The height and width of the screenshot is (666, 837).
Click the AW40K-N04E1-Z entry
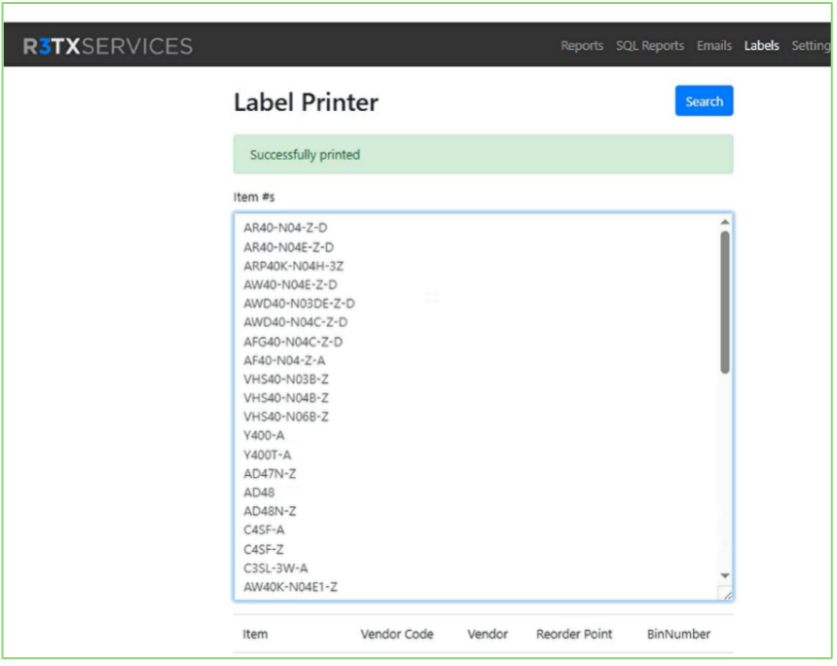point(290,587)
